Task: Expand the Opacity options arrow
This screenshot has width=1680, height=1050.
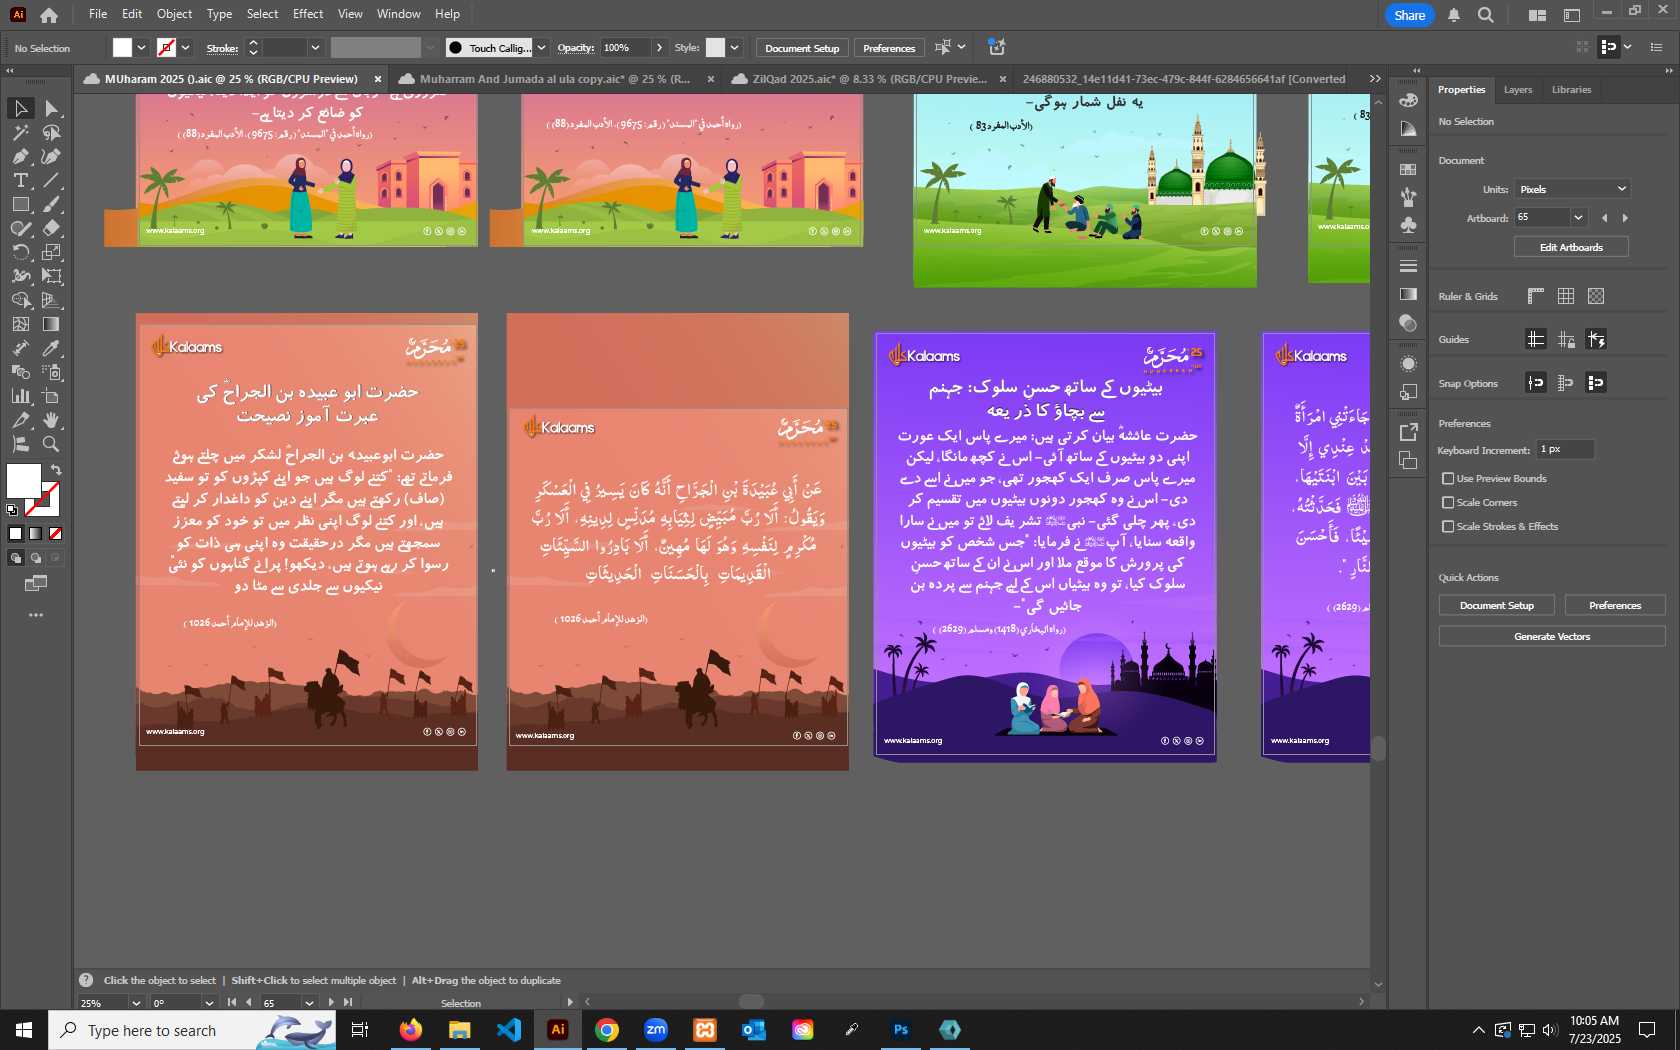Action: (x=659, y=48)
